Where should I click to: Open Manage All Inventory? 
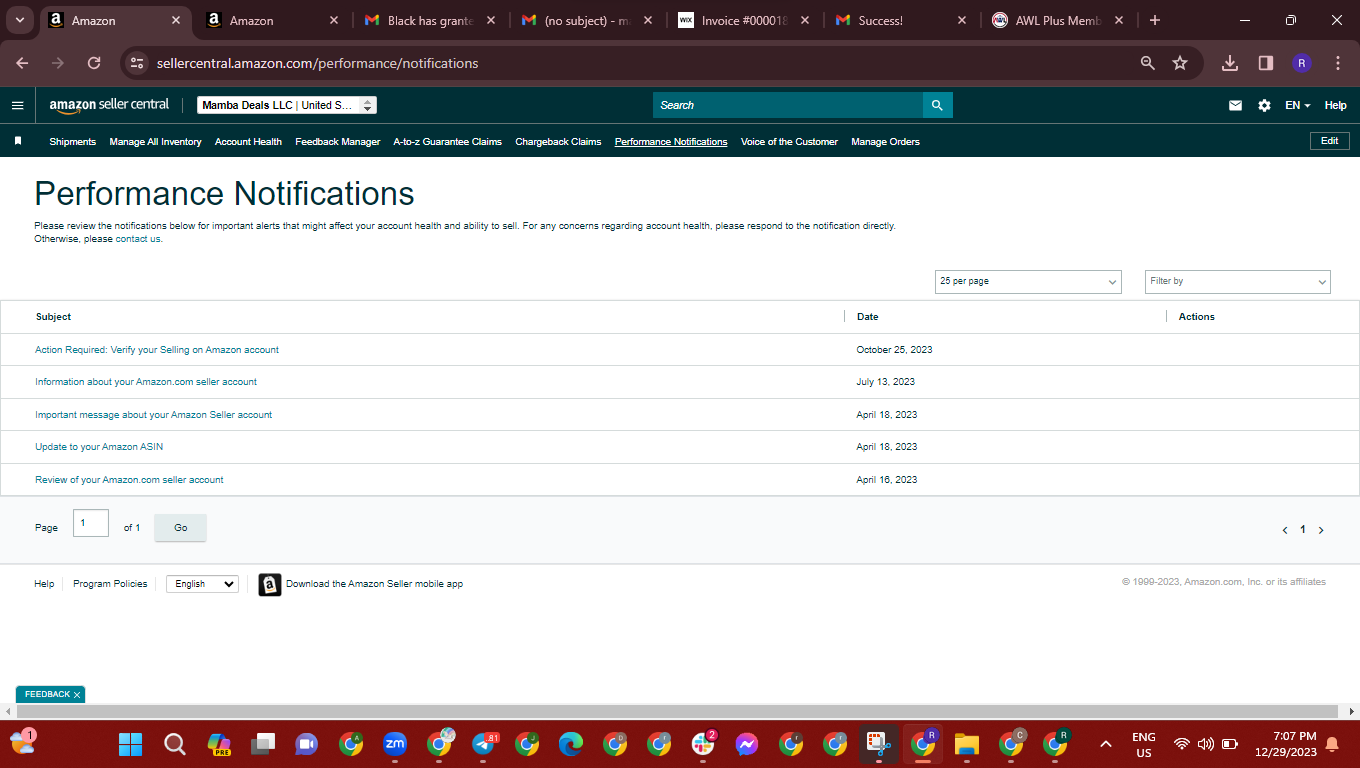click(x=155, y=142)
